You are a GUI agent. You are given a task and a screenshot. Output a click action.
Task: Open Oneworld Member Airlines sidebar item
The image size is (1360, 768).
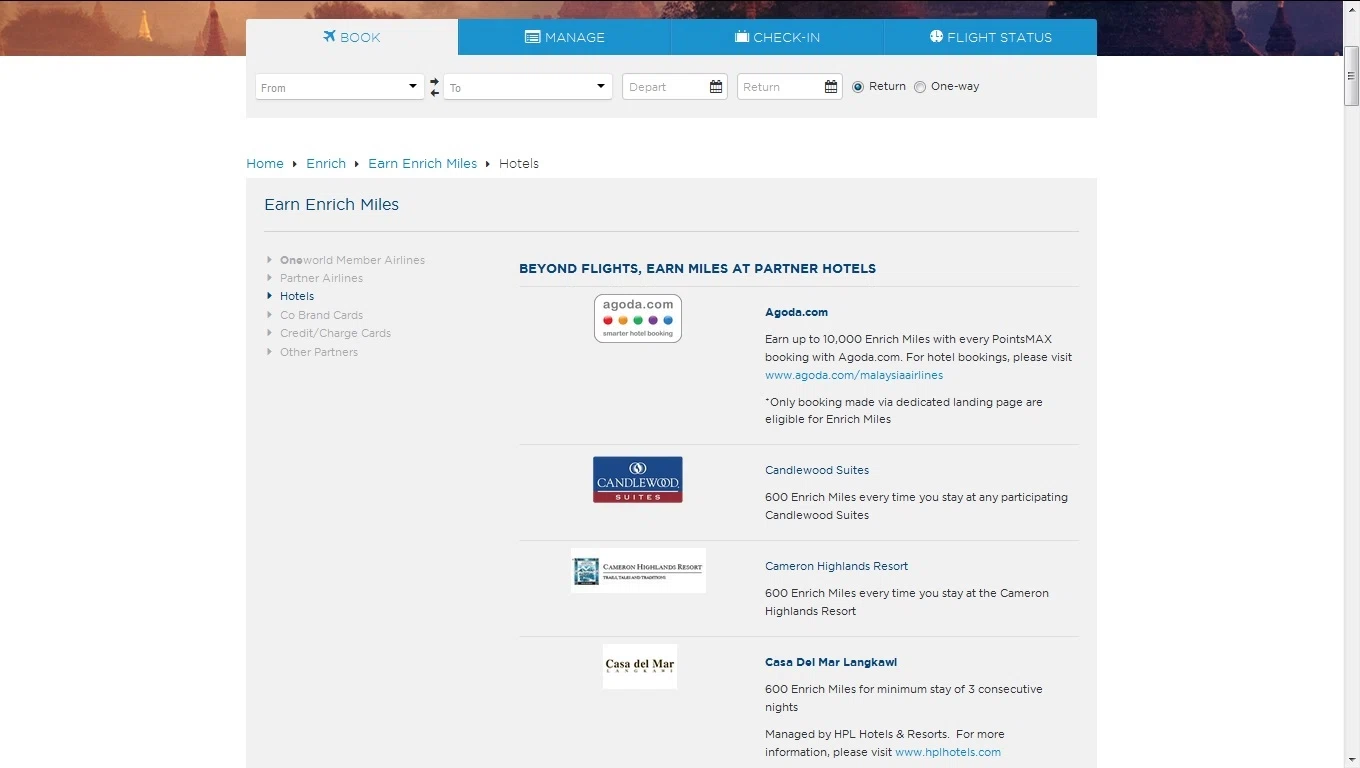(352, 260)
